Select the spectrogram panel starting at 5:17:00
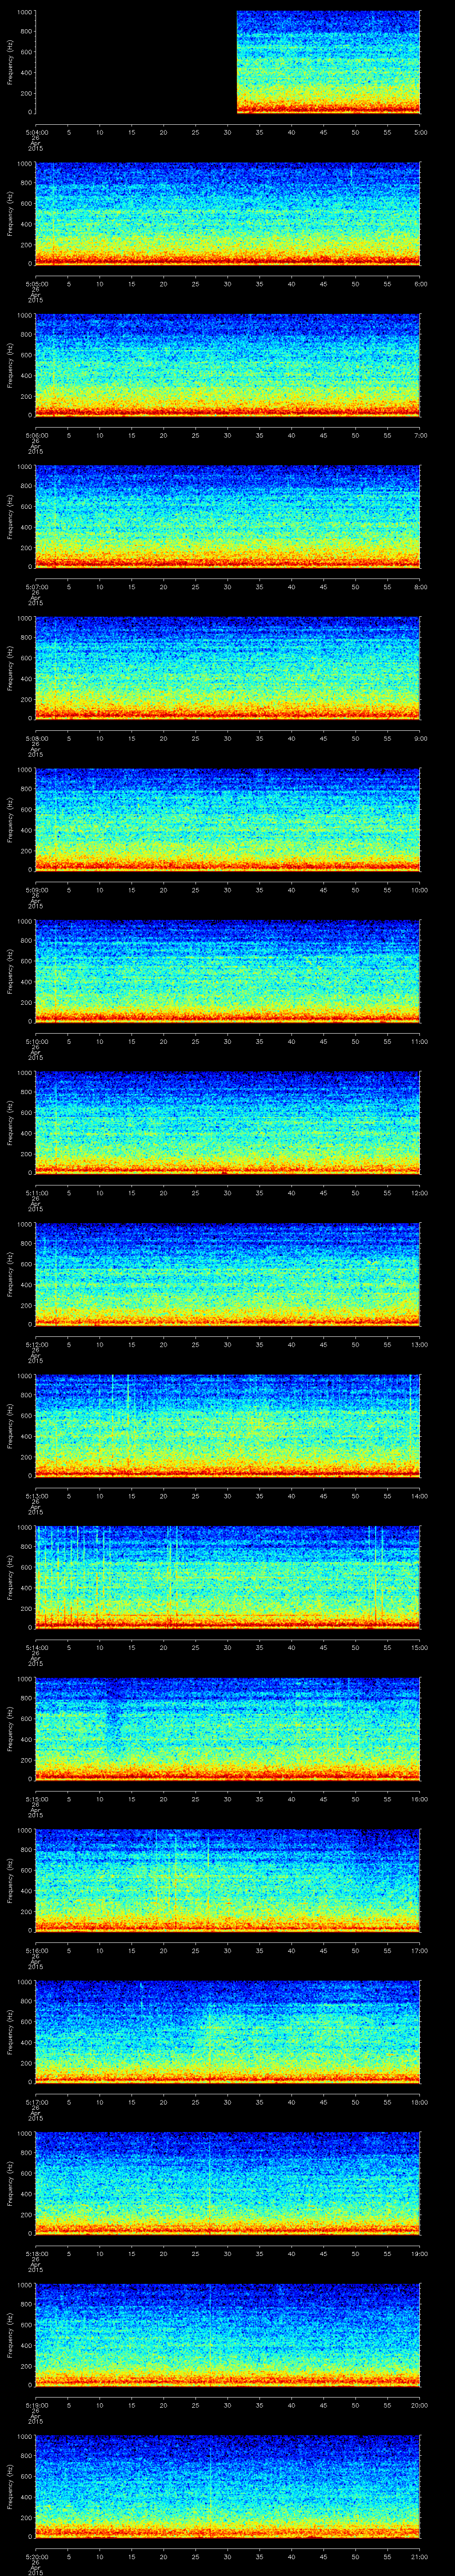The width and height of the screenshot is (455, 2576). click(227, 2032)
